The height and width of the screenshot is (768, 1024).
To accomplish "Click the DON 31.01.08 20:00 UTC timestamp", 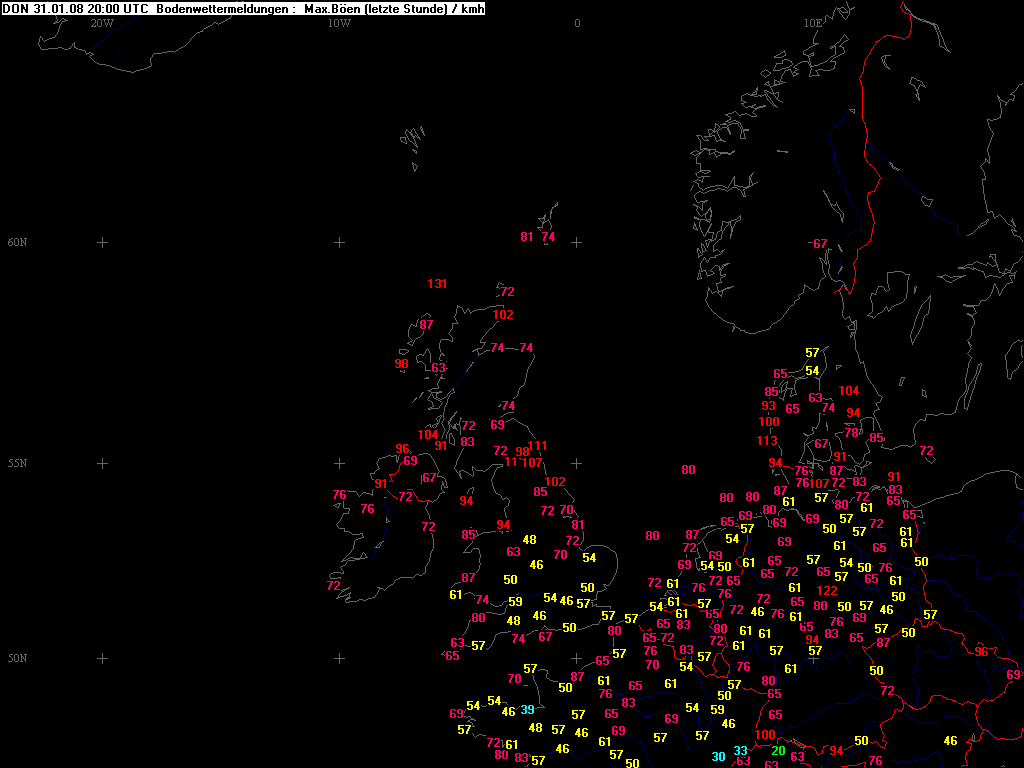I will click(76, 8).
